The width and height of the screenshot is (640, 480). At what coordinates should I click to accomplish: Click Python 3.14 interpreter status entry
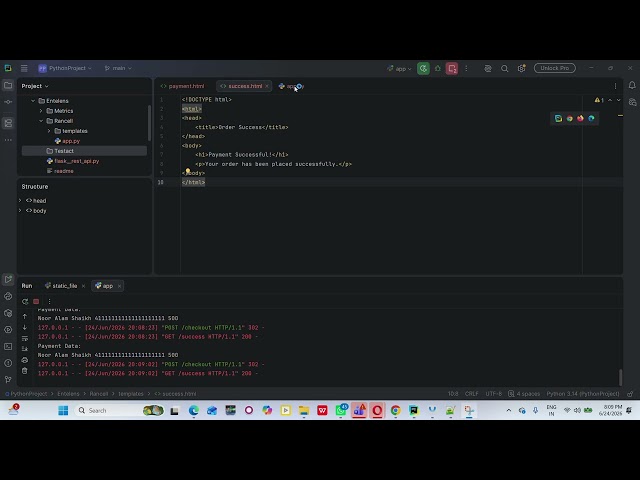[582, 394]
